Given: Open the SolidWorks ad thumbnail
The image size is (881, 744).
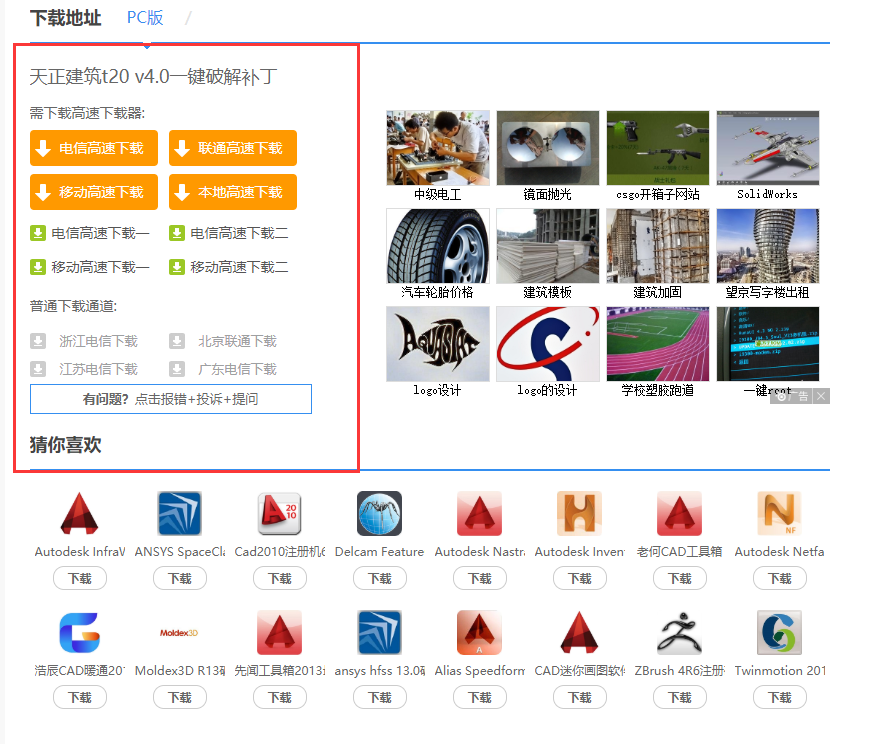Looking at the screenshot, I should click(x=768, y=148).
